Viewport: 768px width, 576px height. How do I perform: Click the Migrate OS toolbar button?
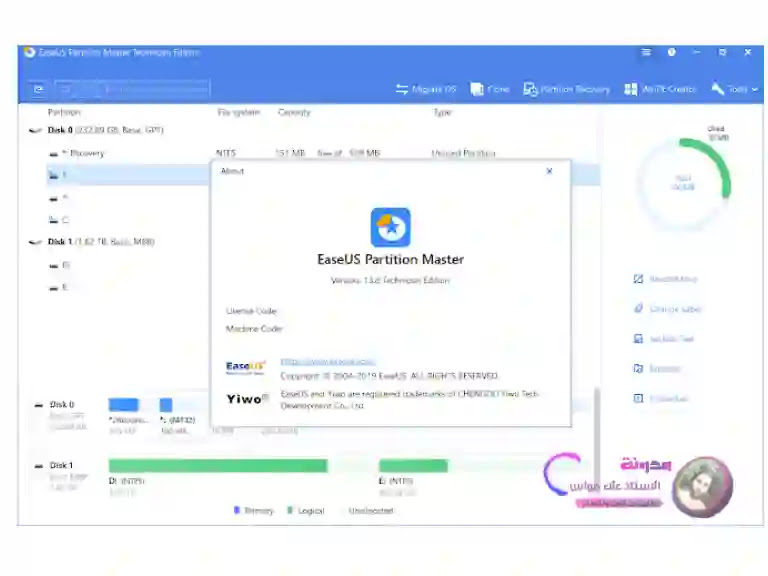(x=426, y=89)
